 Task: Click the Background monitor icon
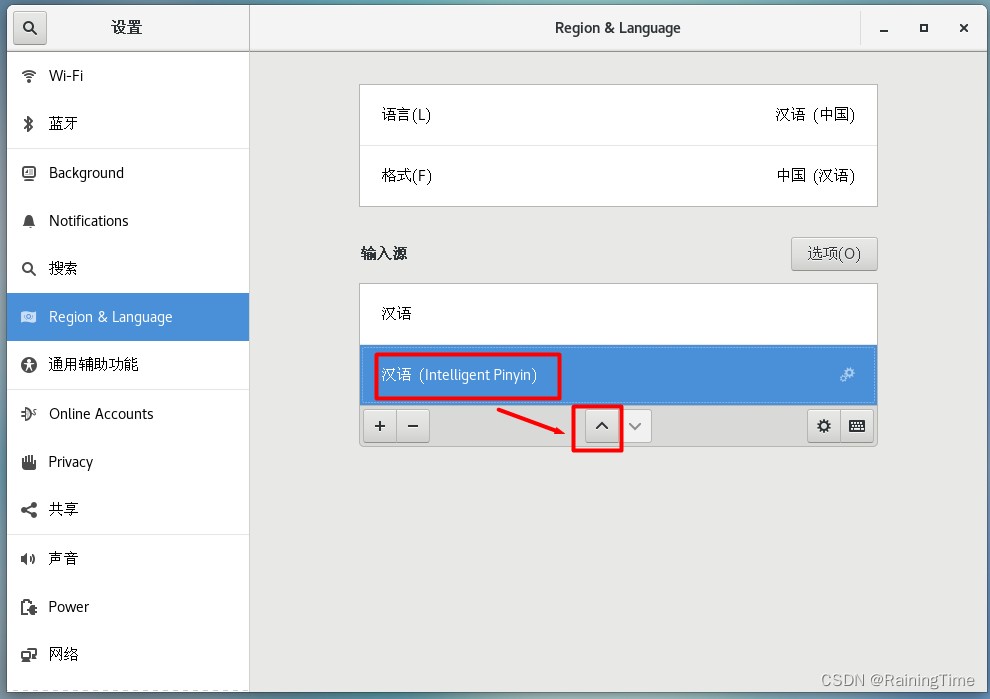click(x=28, y=173)
